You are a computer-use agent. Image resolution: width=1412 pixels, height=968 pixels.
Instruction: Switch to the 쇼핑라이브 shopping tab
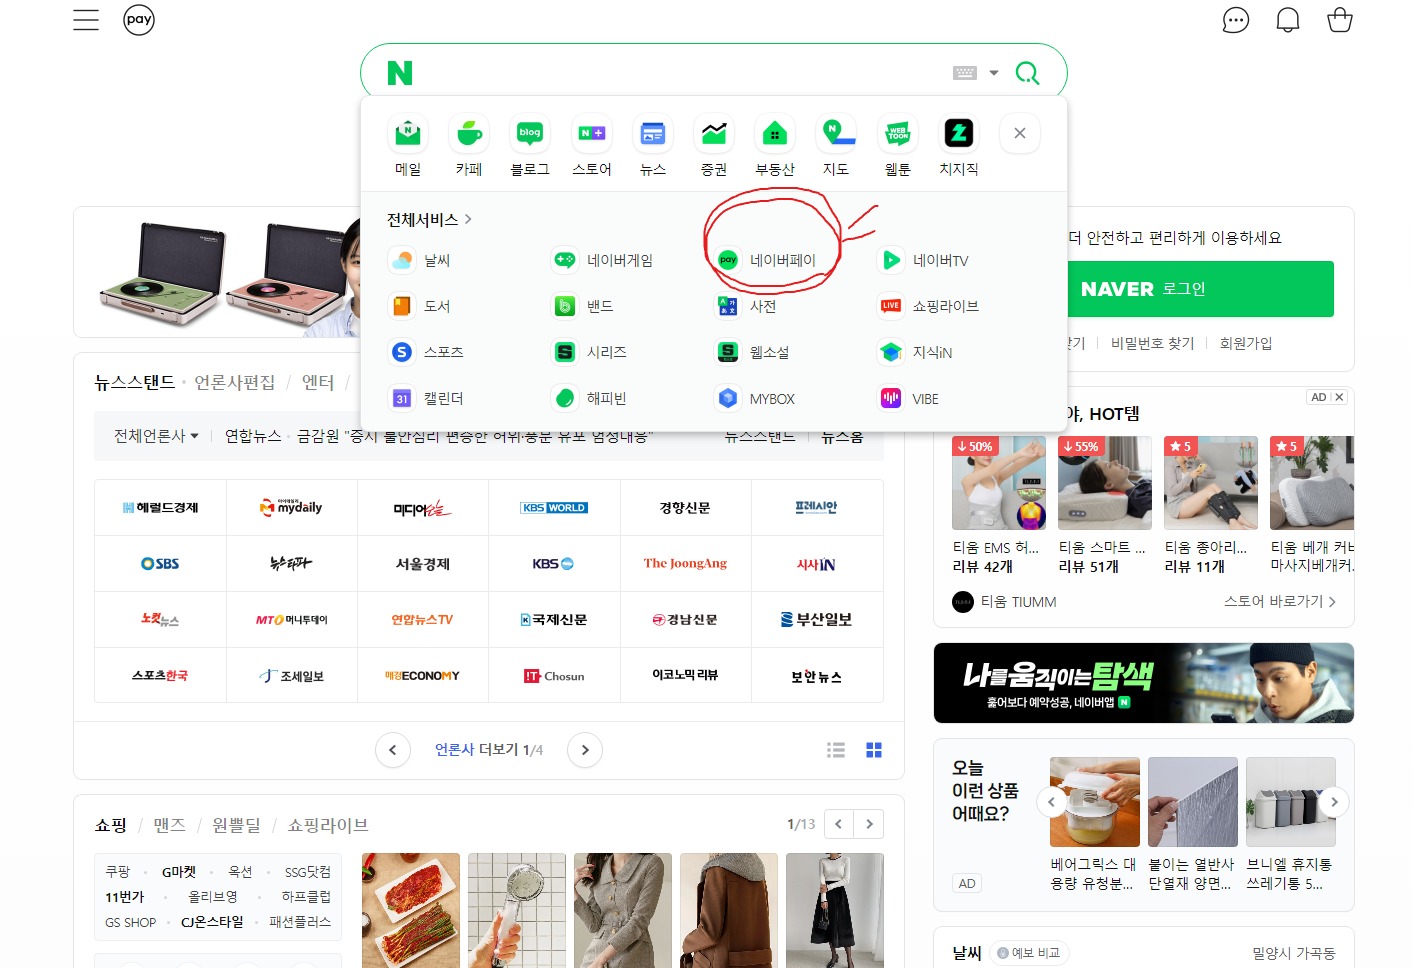328,825
